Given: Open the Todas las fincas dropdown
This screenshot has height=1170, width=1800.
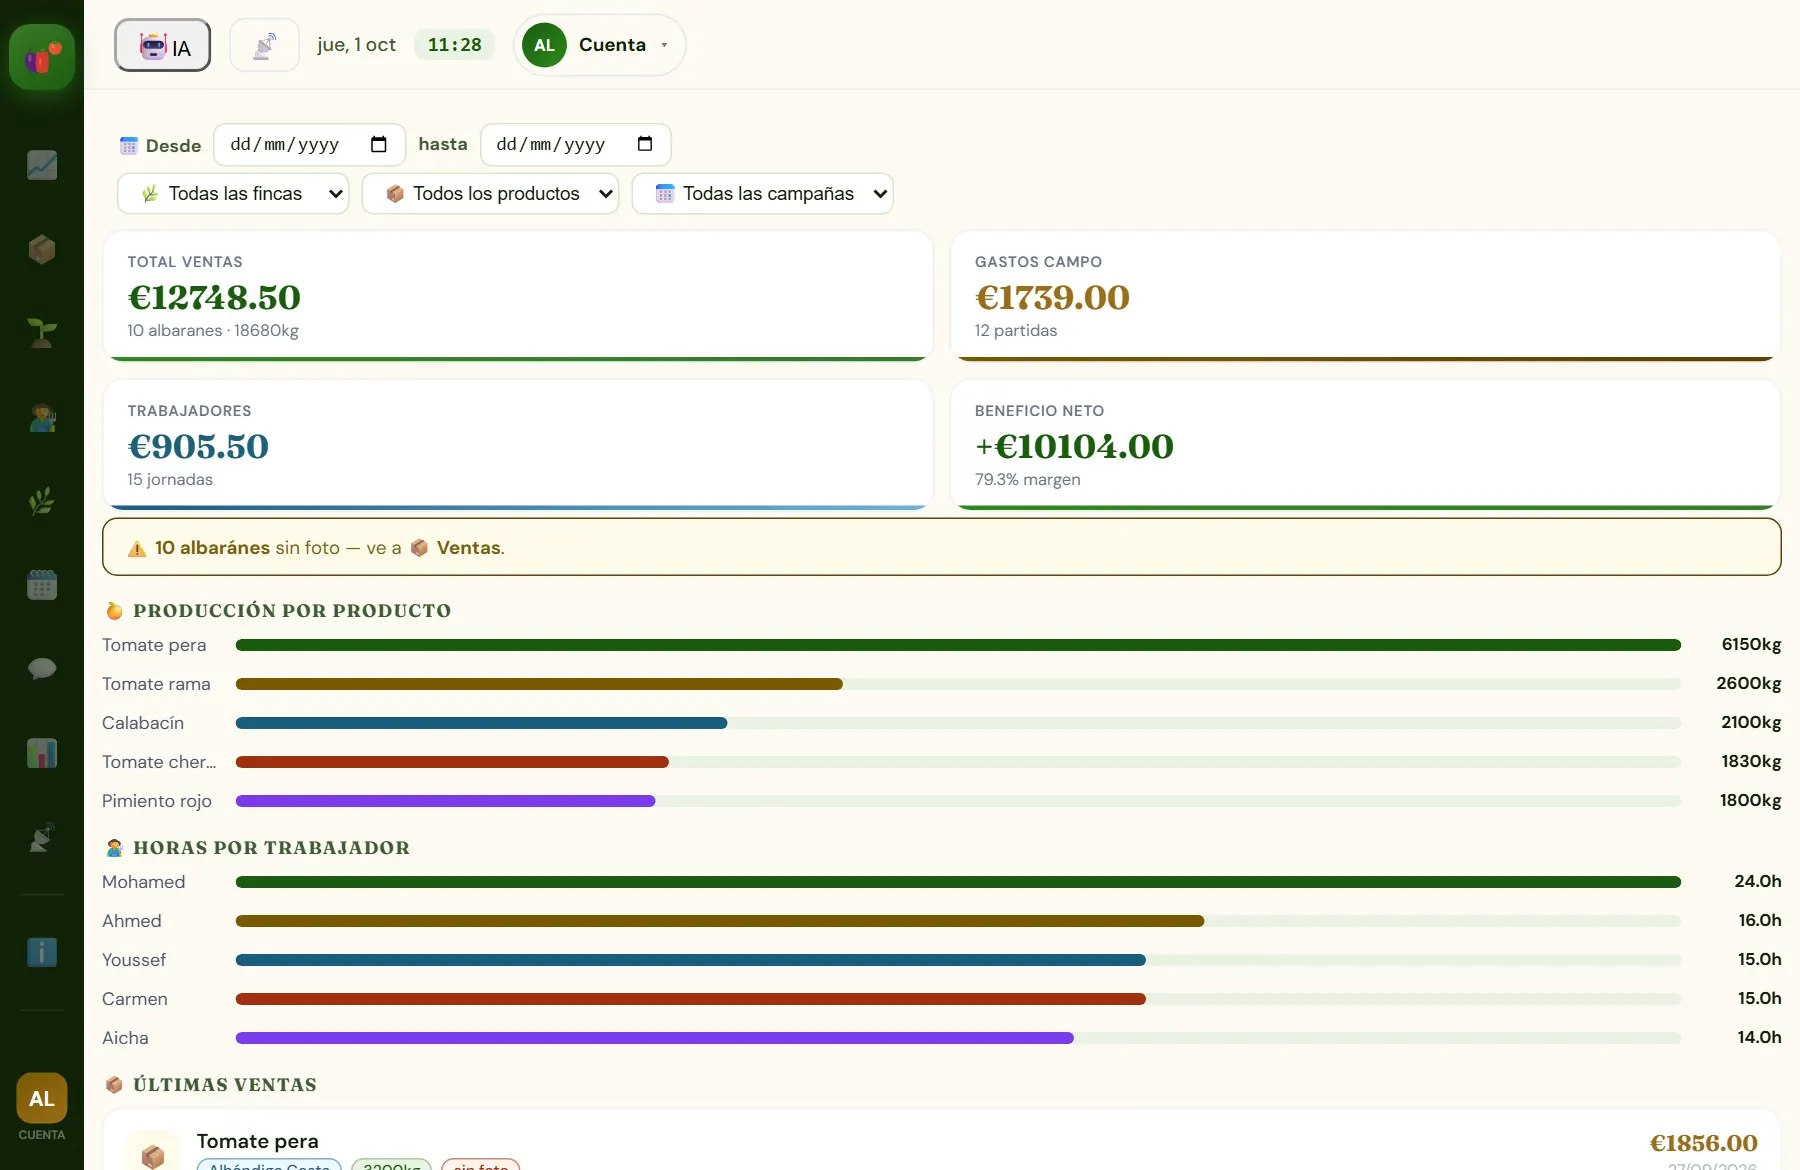Looking at the screenshot, I should point(233,193).
